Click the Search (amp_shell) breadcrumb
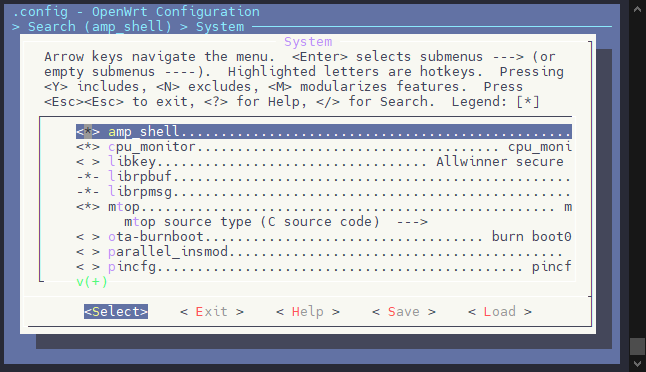The height and width of the screenshot is (372, 646). point(100,27)
